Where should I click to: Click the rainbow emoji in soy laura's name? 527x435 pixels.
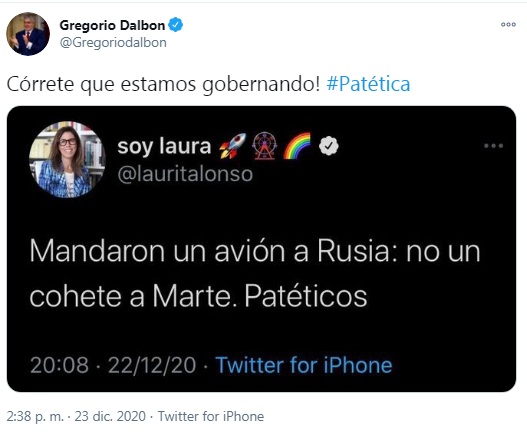(297, 146)
